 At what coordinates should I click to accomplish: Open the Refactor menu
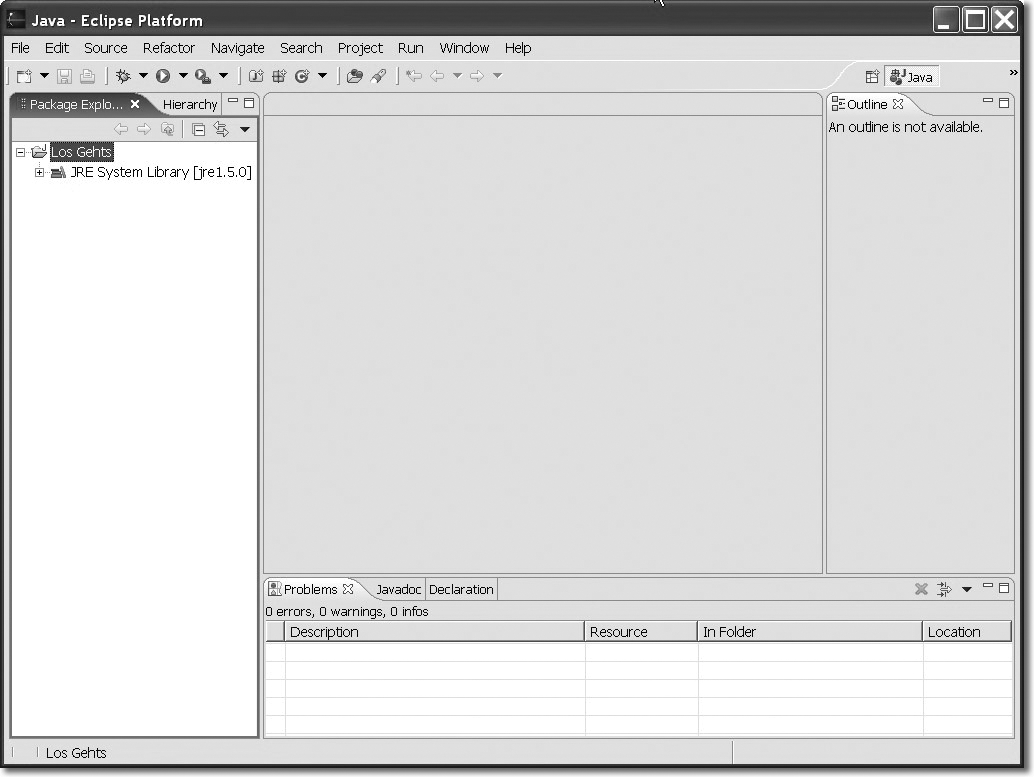click(x=168, y=48)
